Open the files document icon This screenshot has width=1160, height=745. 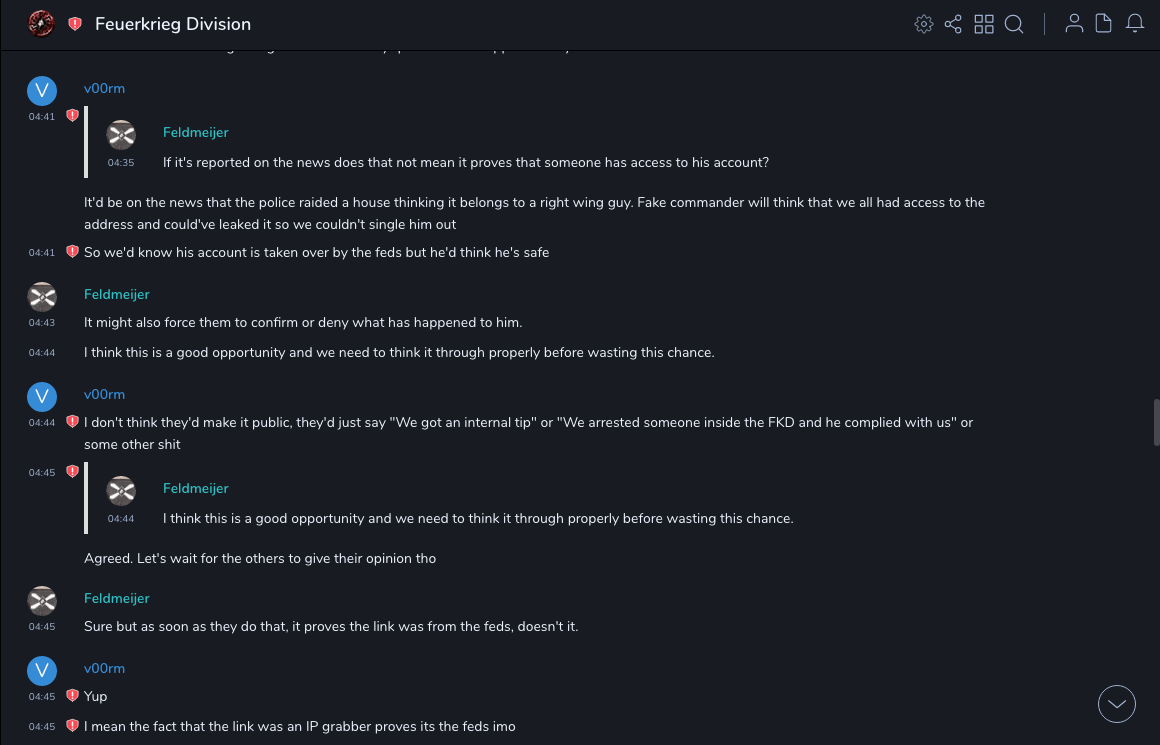pos(1104,24)
